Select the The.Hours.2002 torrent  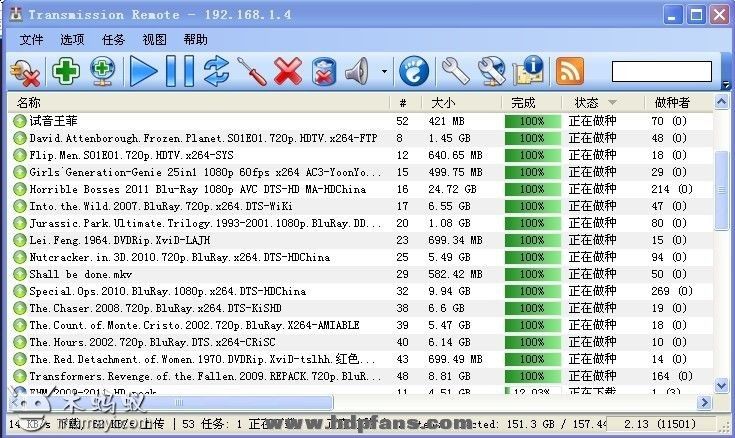tap(361, 342)
